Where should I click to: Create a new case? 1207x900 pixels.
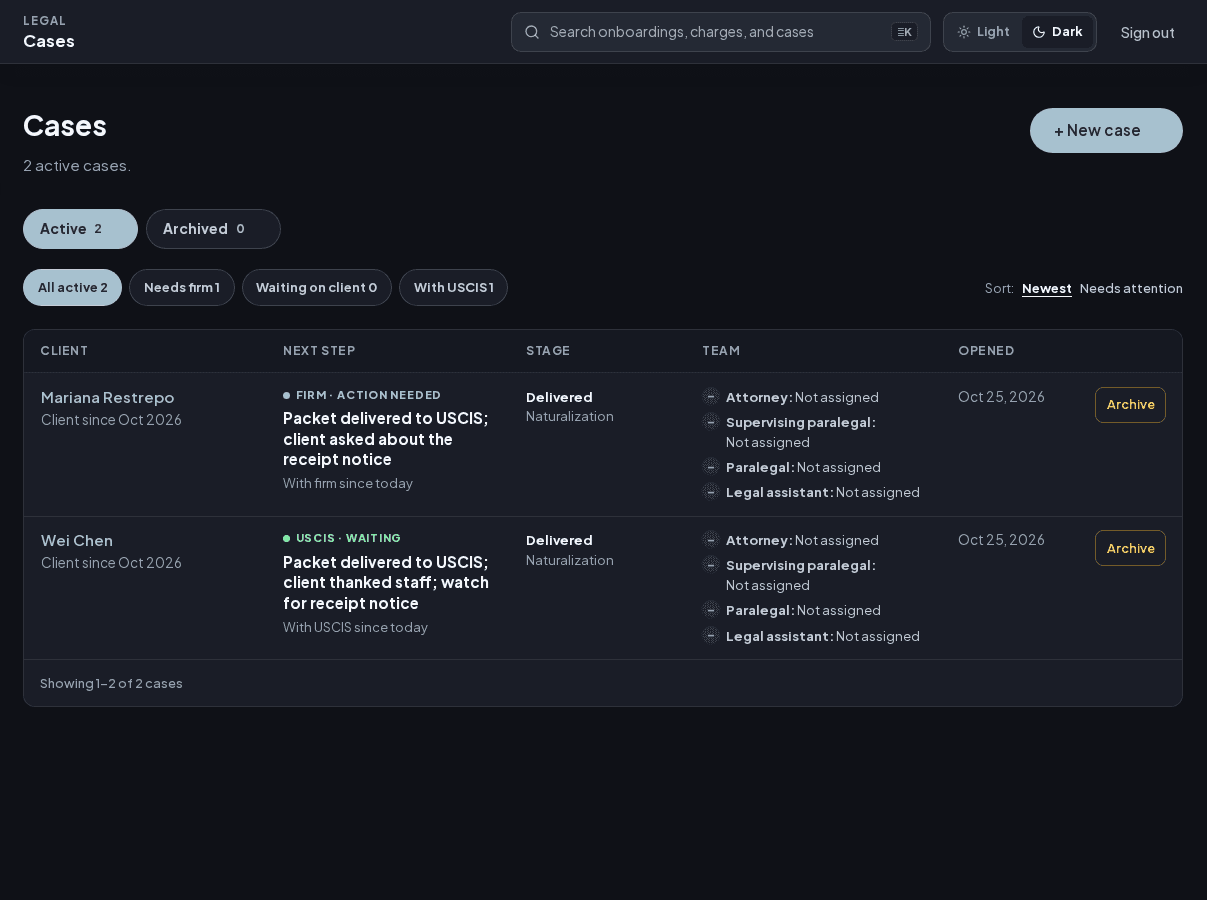click(1106, 130)
